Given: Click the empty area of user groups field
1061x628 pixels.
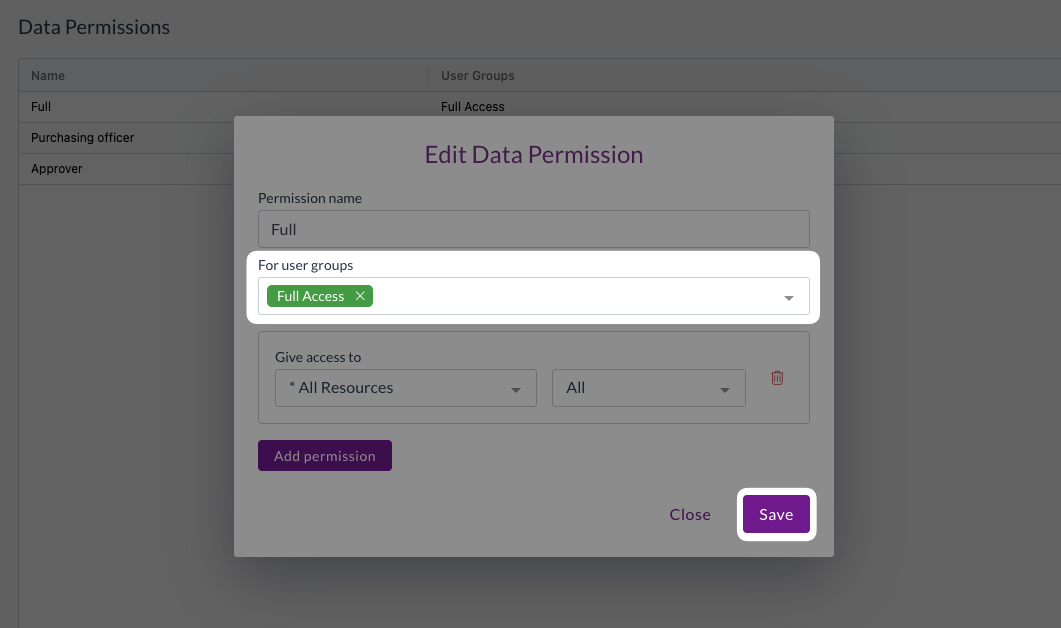Looking at the screenshot, I should (x=570, y=296).
